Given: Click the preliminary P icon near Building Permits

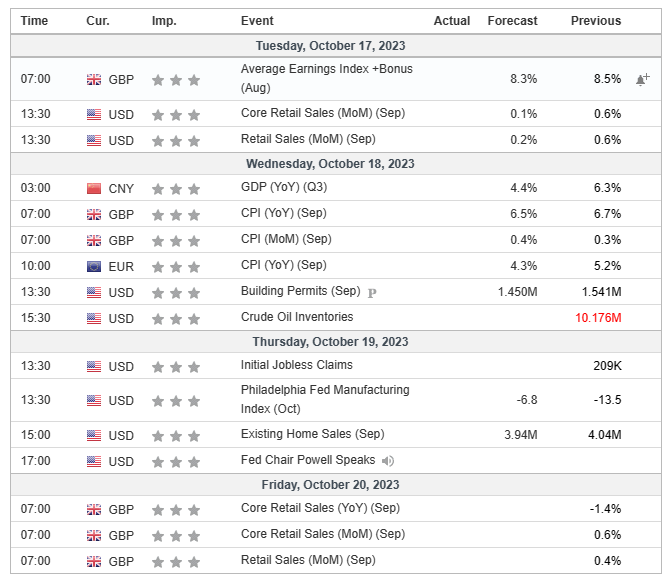Looking at the screenshot, I should click(372, 293).
